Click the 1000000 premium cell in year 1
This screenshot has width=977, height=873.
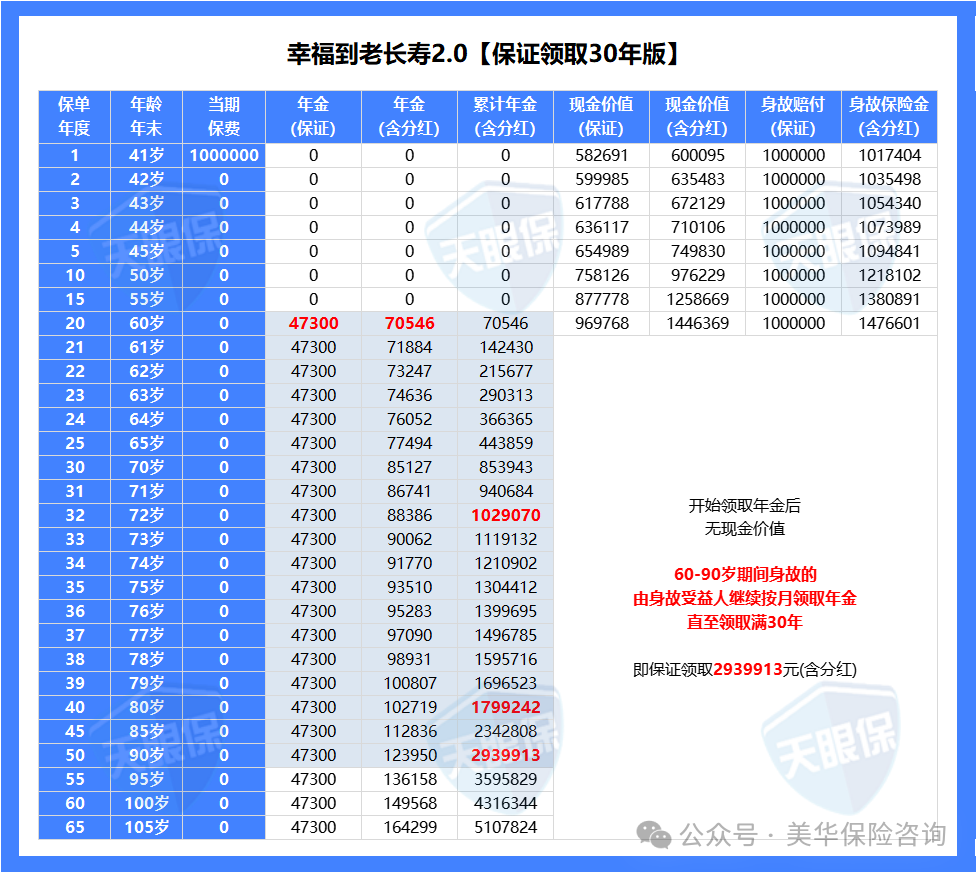(x=224, y=155)
